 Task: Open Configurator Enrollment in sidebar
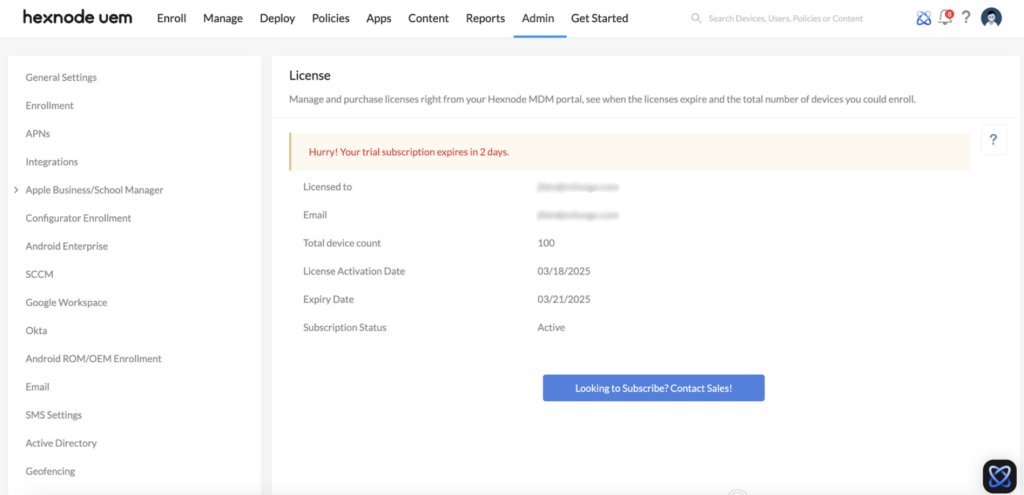78,218
